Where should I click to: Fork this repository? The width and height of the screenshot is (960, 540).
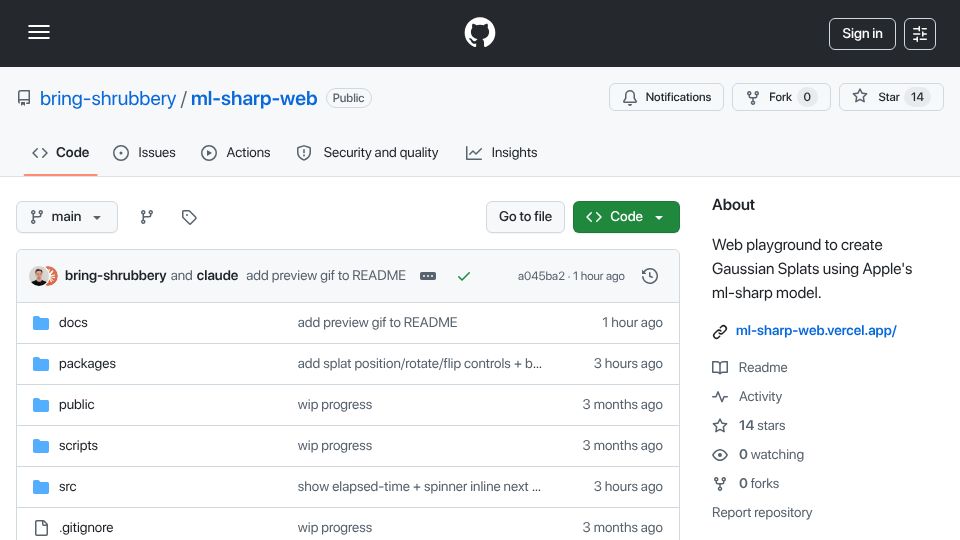click(x=781, y=97)
